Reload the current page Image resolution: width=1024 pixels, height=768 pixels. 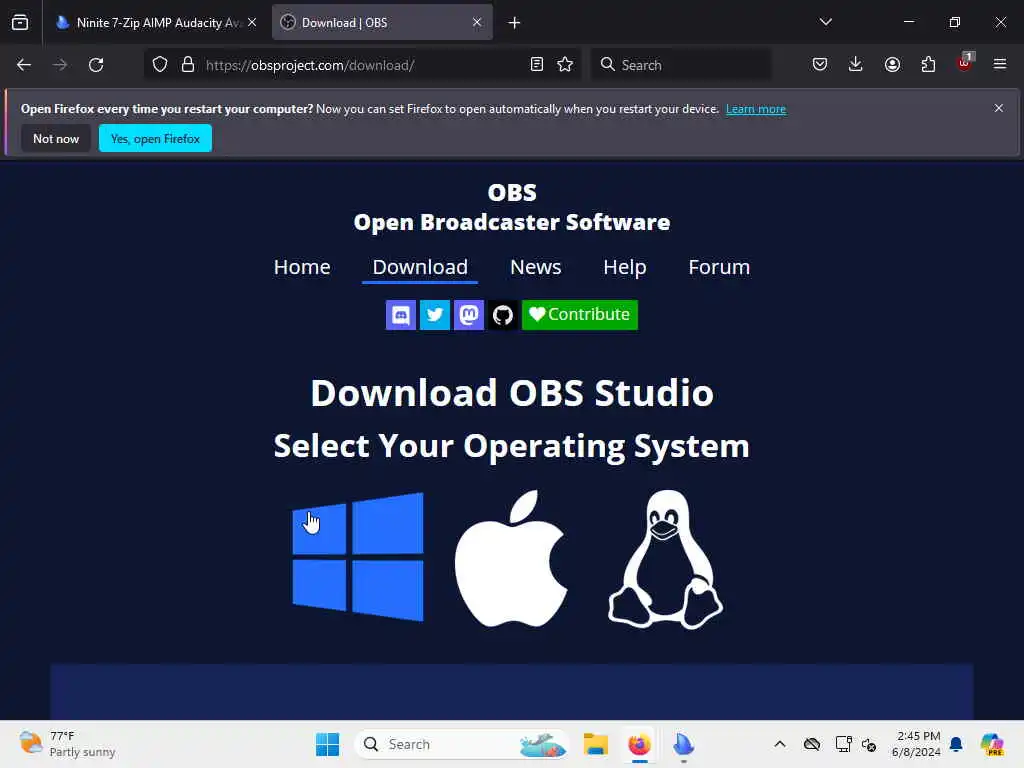96,65
